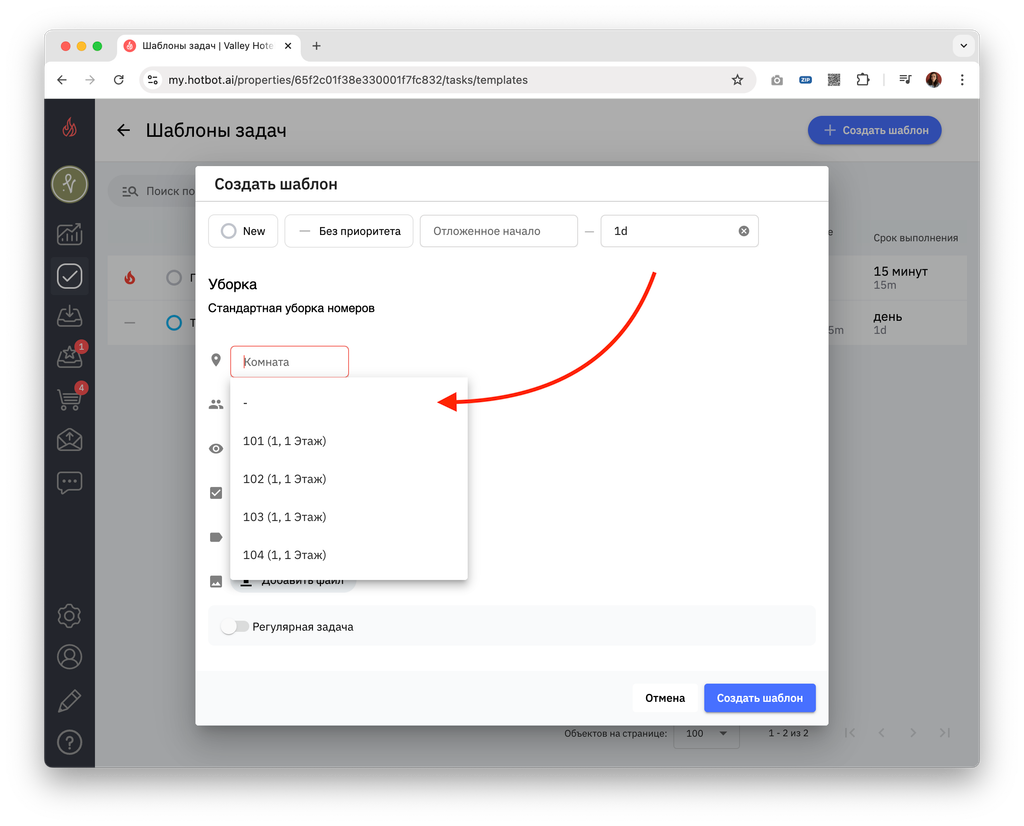
Task: Open the inbox download tray sidebar icon
Action: coord(69,317)
